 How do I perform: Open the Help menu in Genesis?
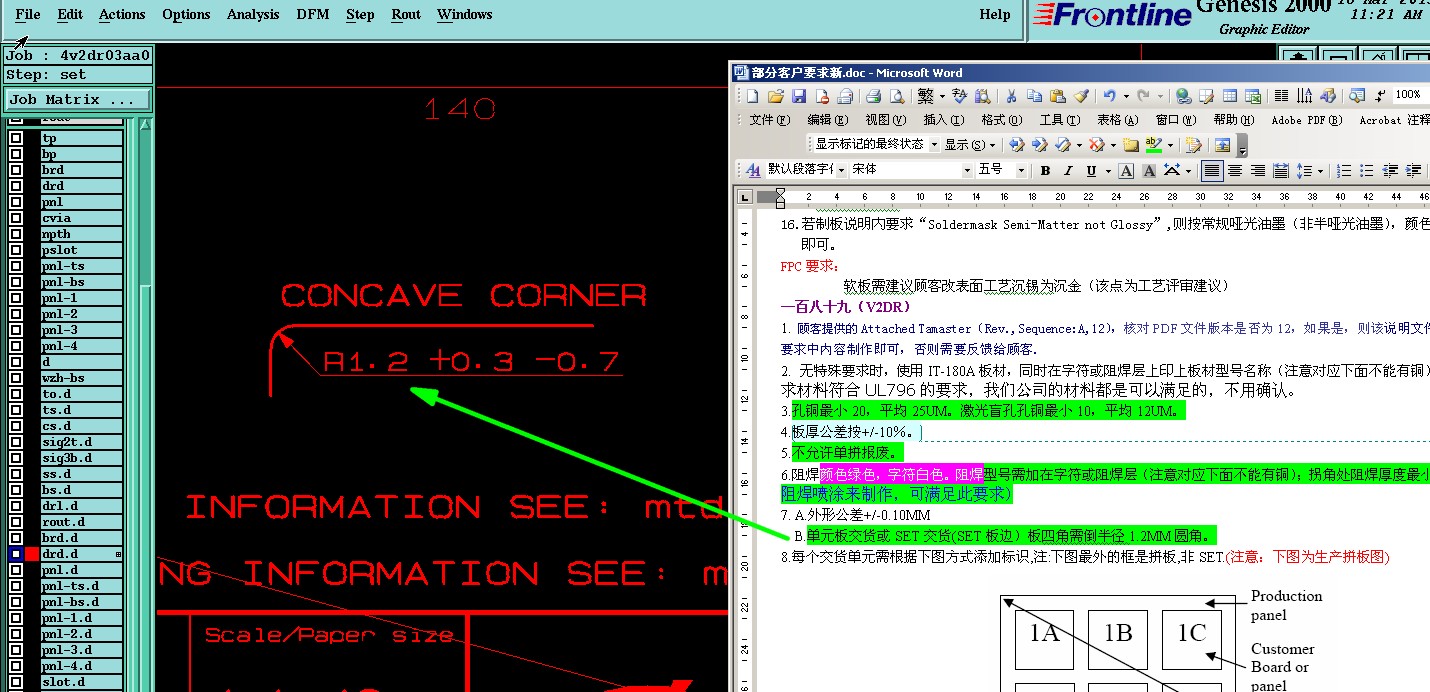tap(995, 14)
